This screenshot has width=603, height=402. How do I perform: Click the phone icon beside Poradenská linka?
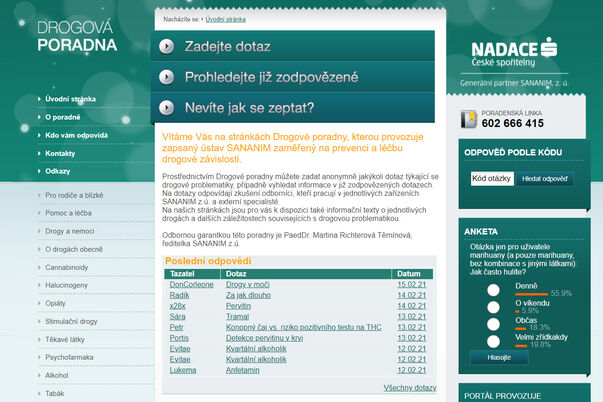(x=468, y=119)
